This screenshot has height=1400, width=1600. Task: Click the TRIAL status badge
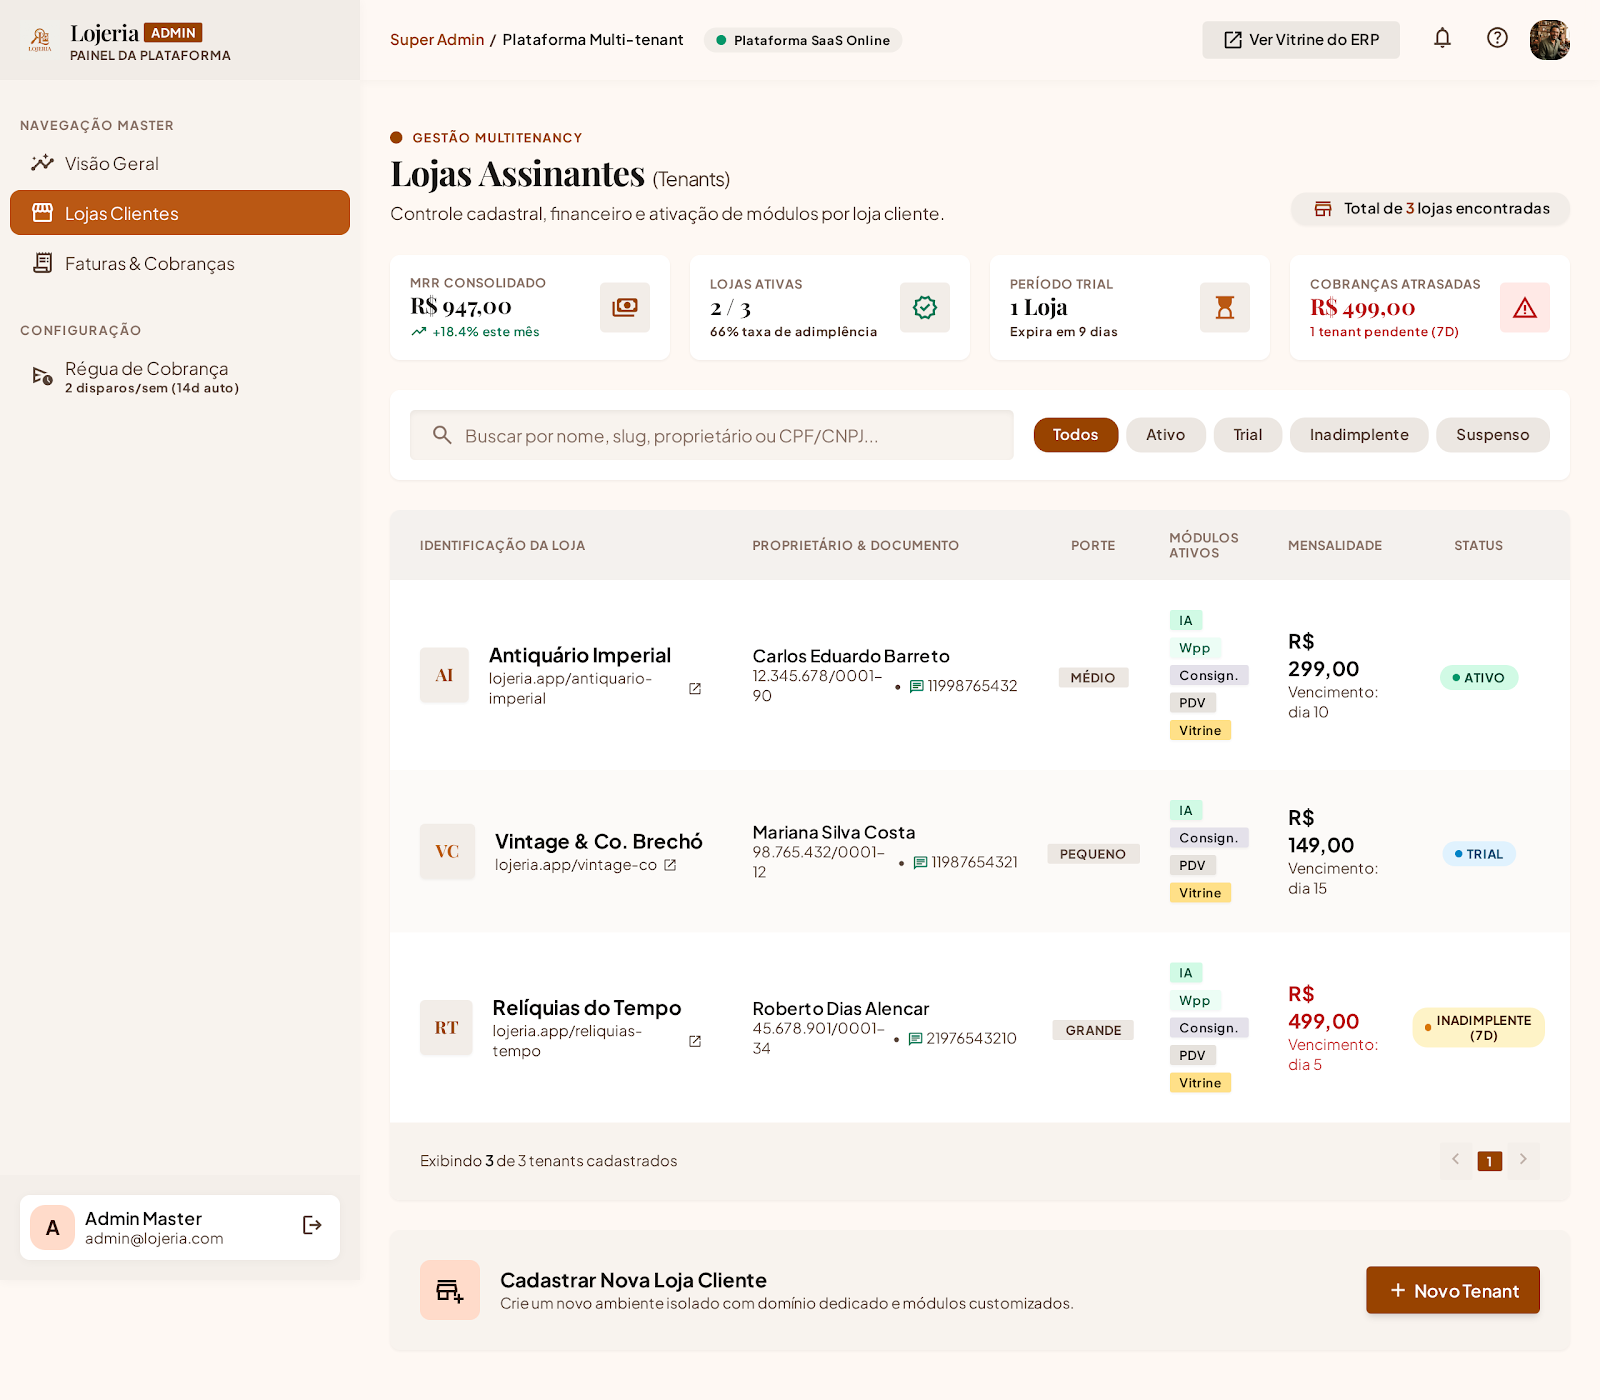(1479, 854)
